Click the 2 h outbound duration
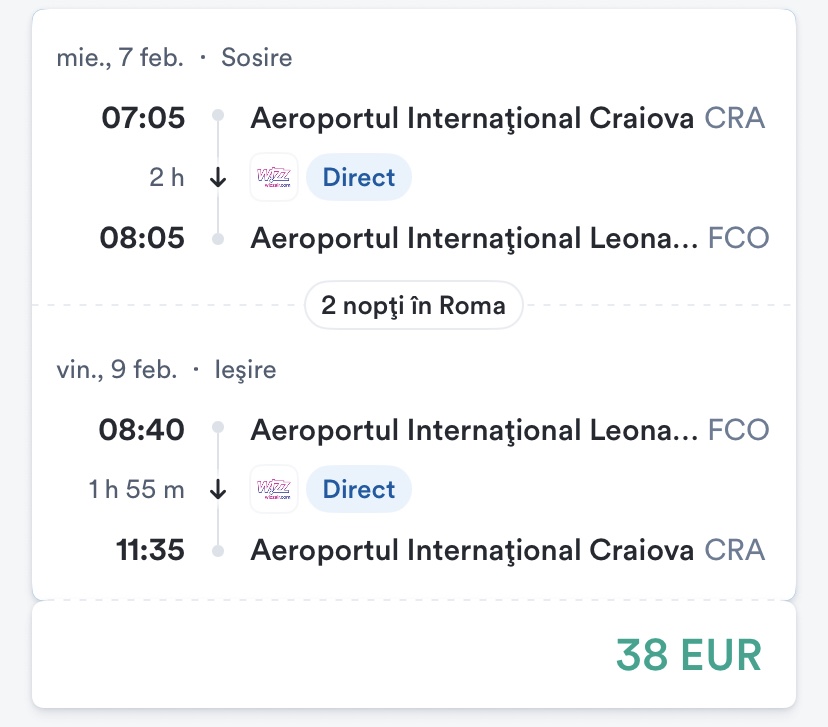This screenshot has height=727, width=828. 167,178
